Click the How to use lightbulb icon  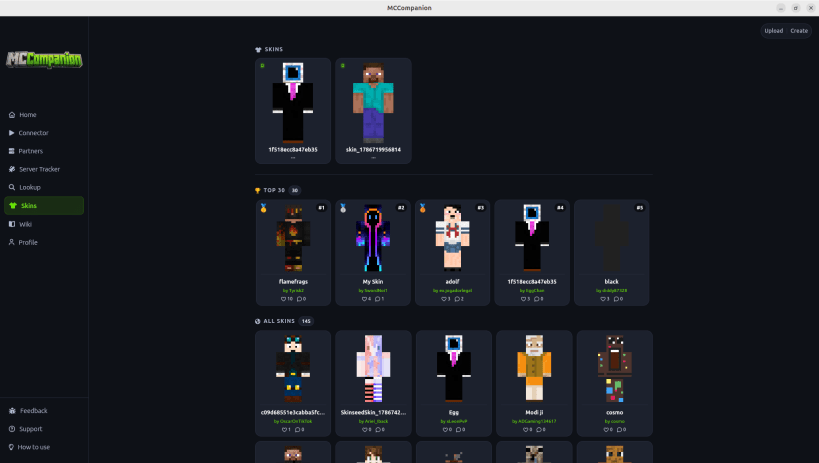coord(11,447)
